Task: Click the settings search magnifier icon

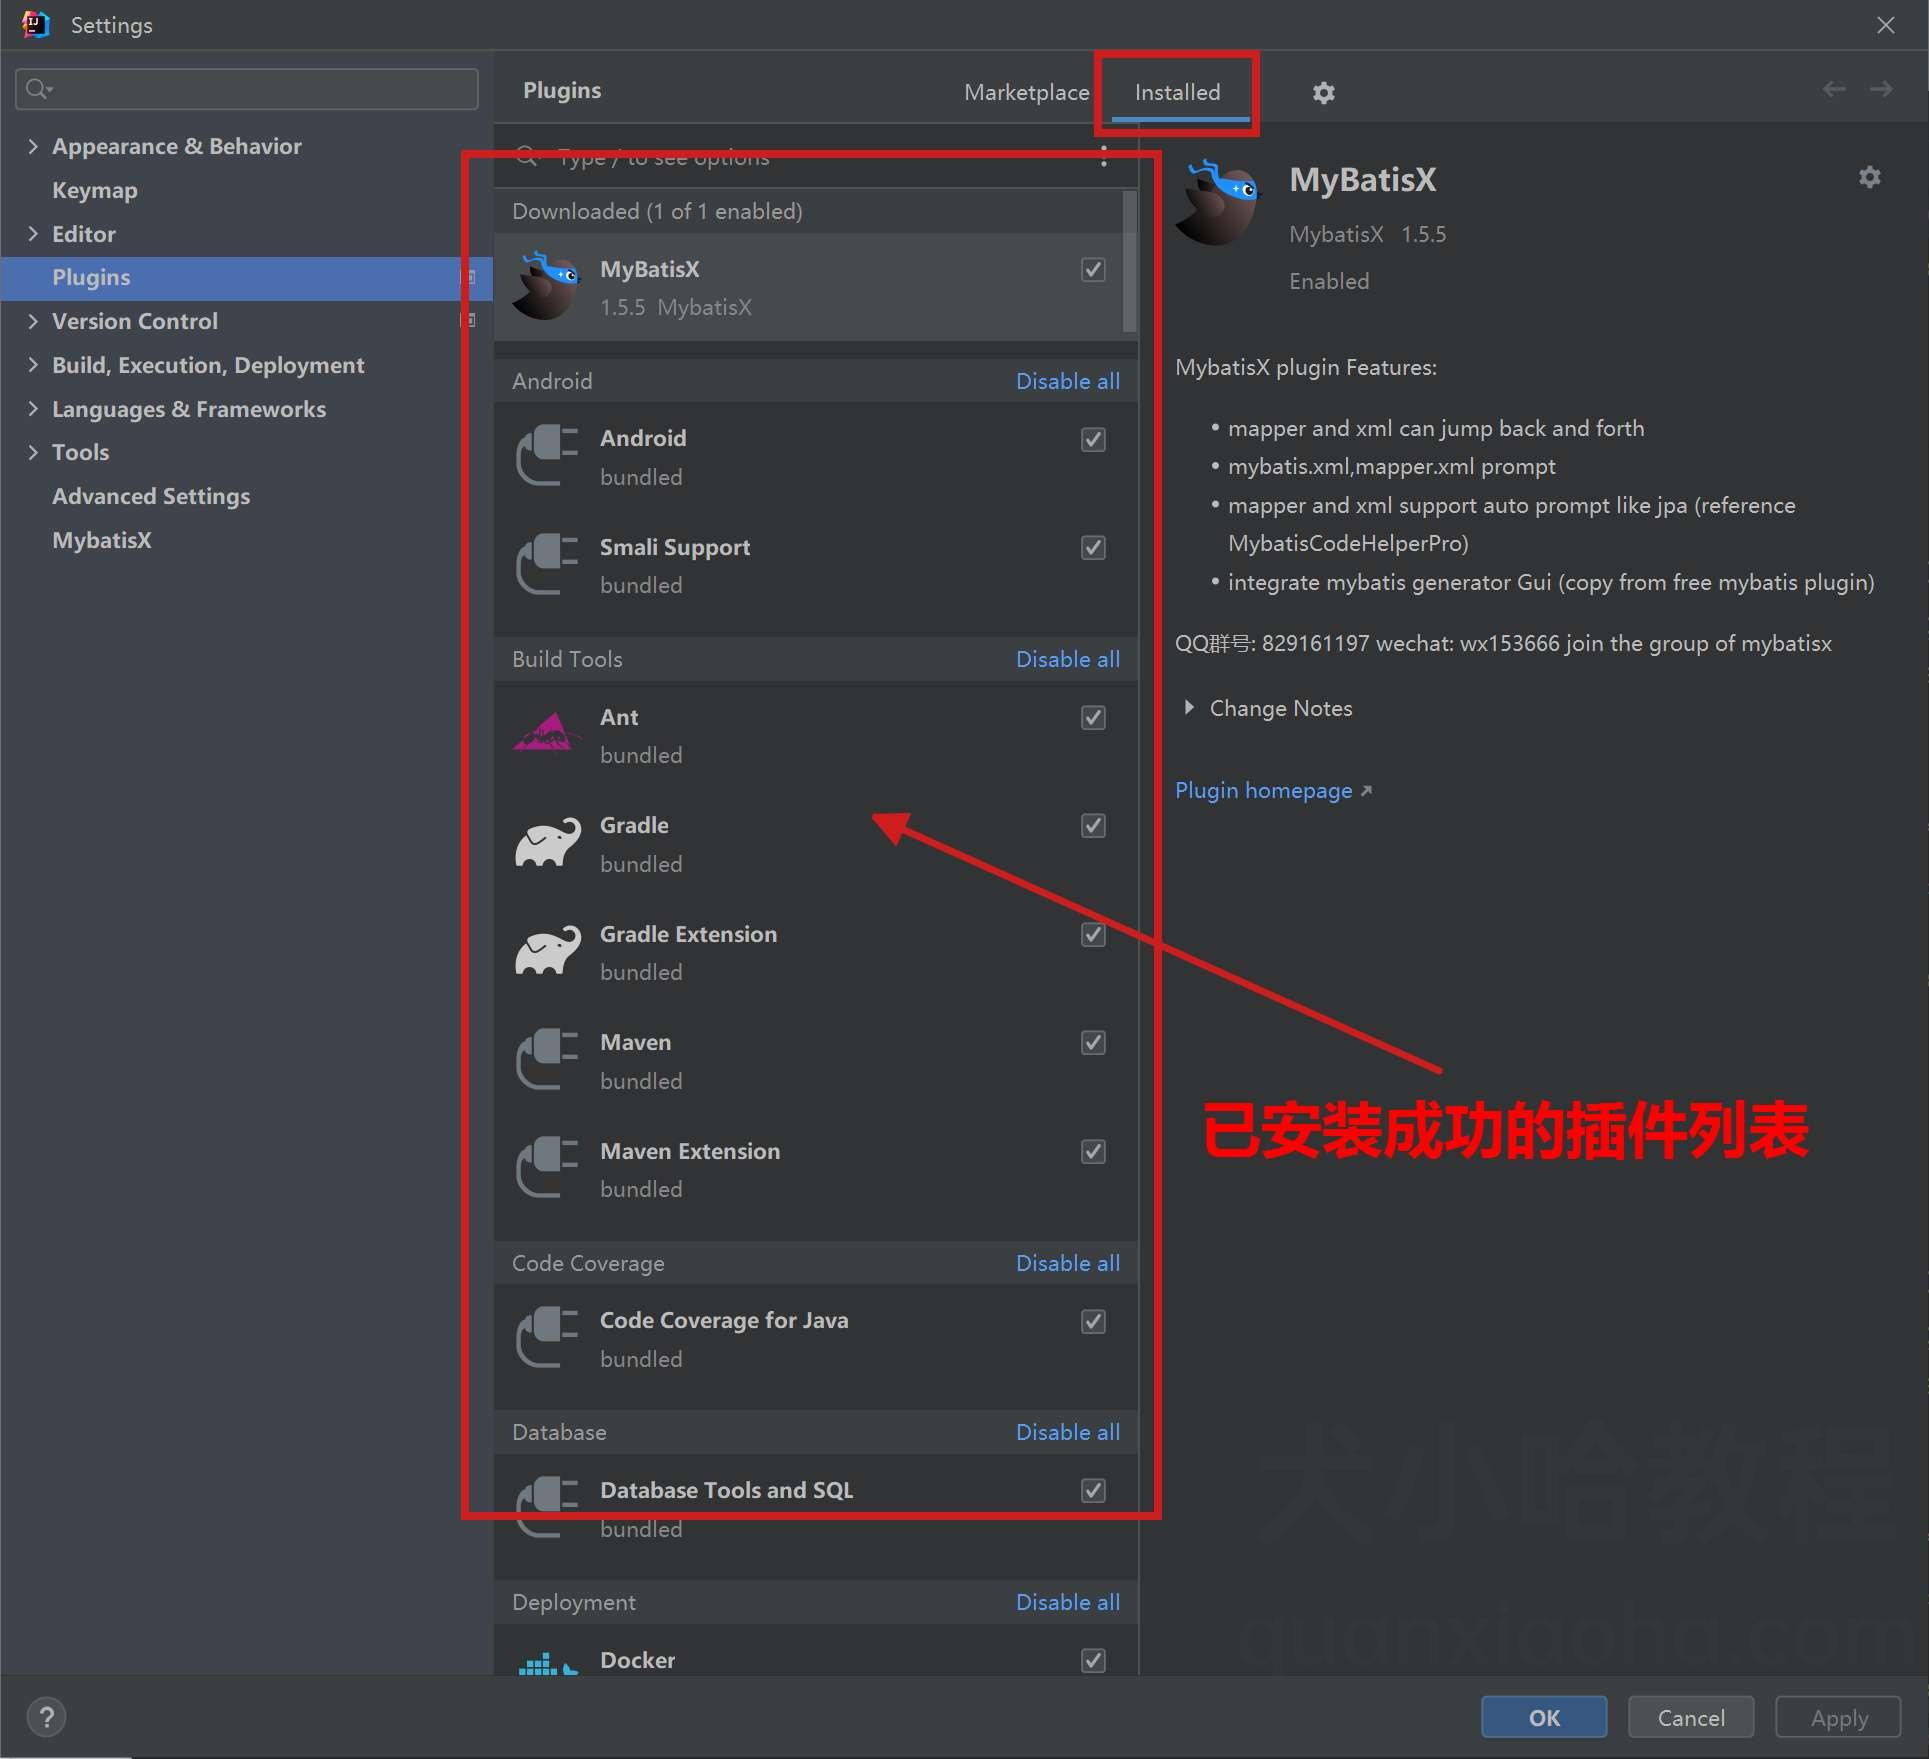Action: pos(38,89)
